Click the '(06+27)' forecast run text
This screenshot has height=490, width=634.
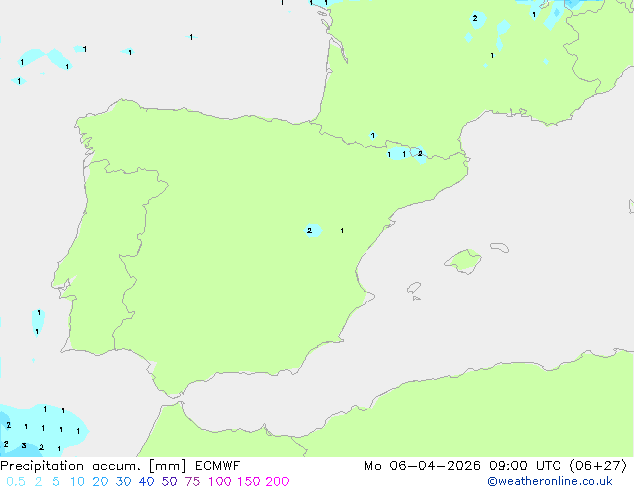[x=598, y=466]
